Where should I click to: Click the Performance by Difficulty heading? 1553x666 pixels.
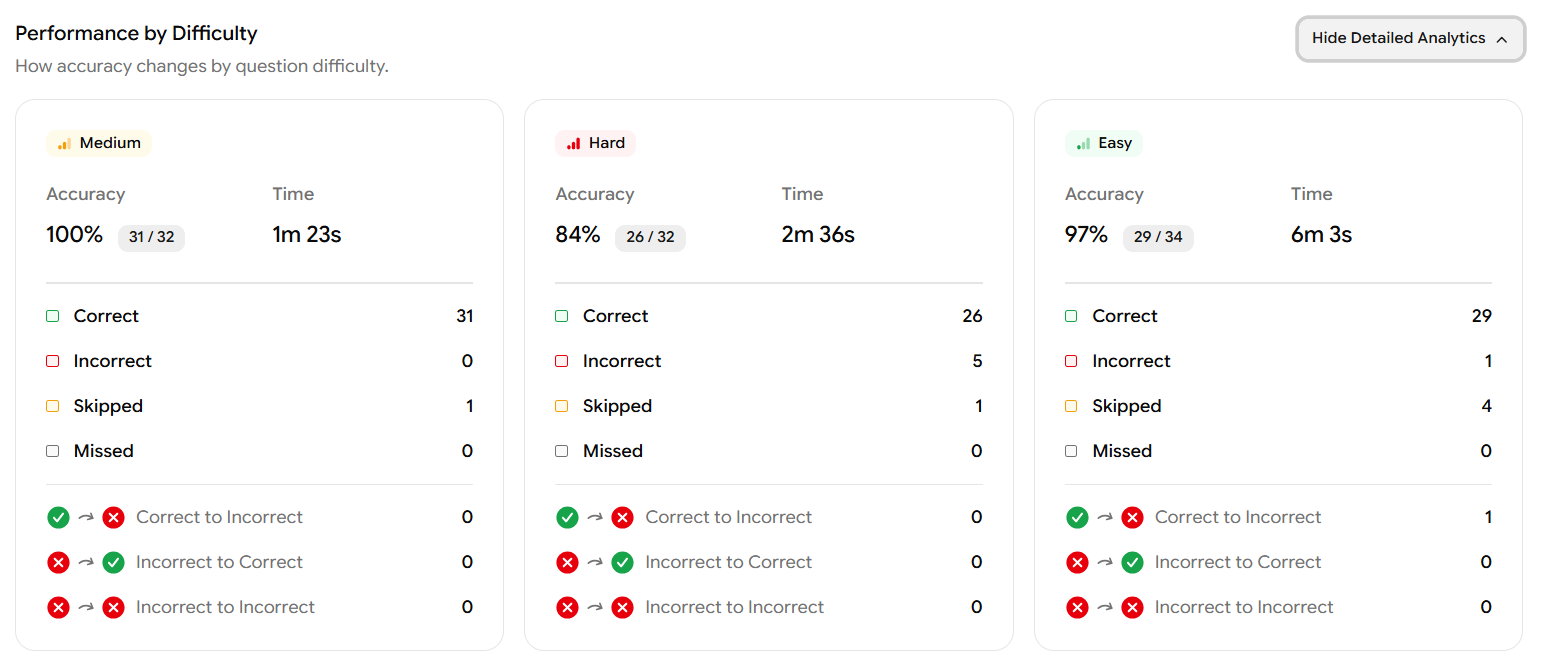(x=136, y=33)
